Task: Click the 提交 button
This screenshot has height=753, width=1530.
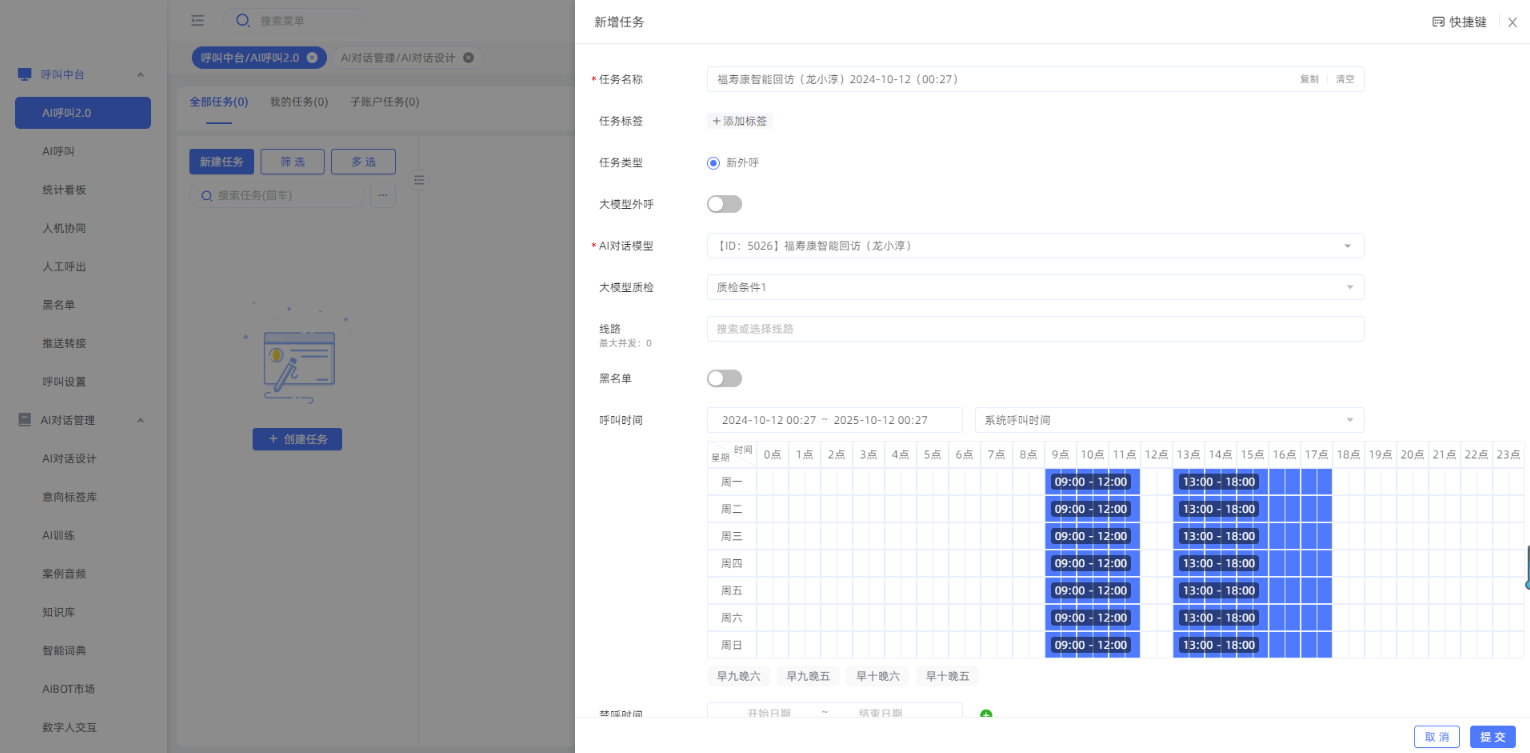Action: click(1492, 737)
